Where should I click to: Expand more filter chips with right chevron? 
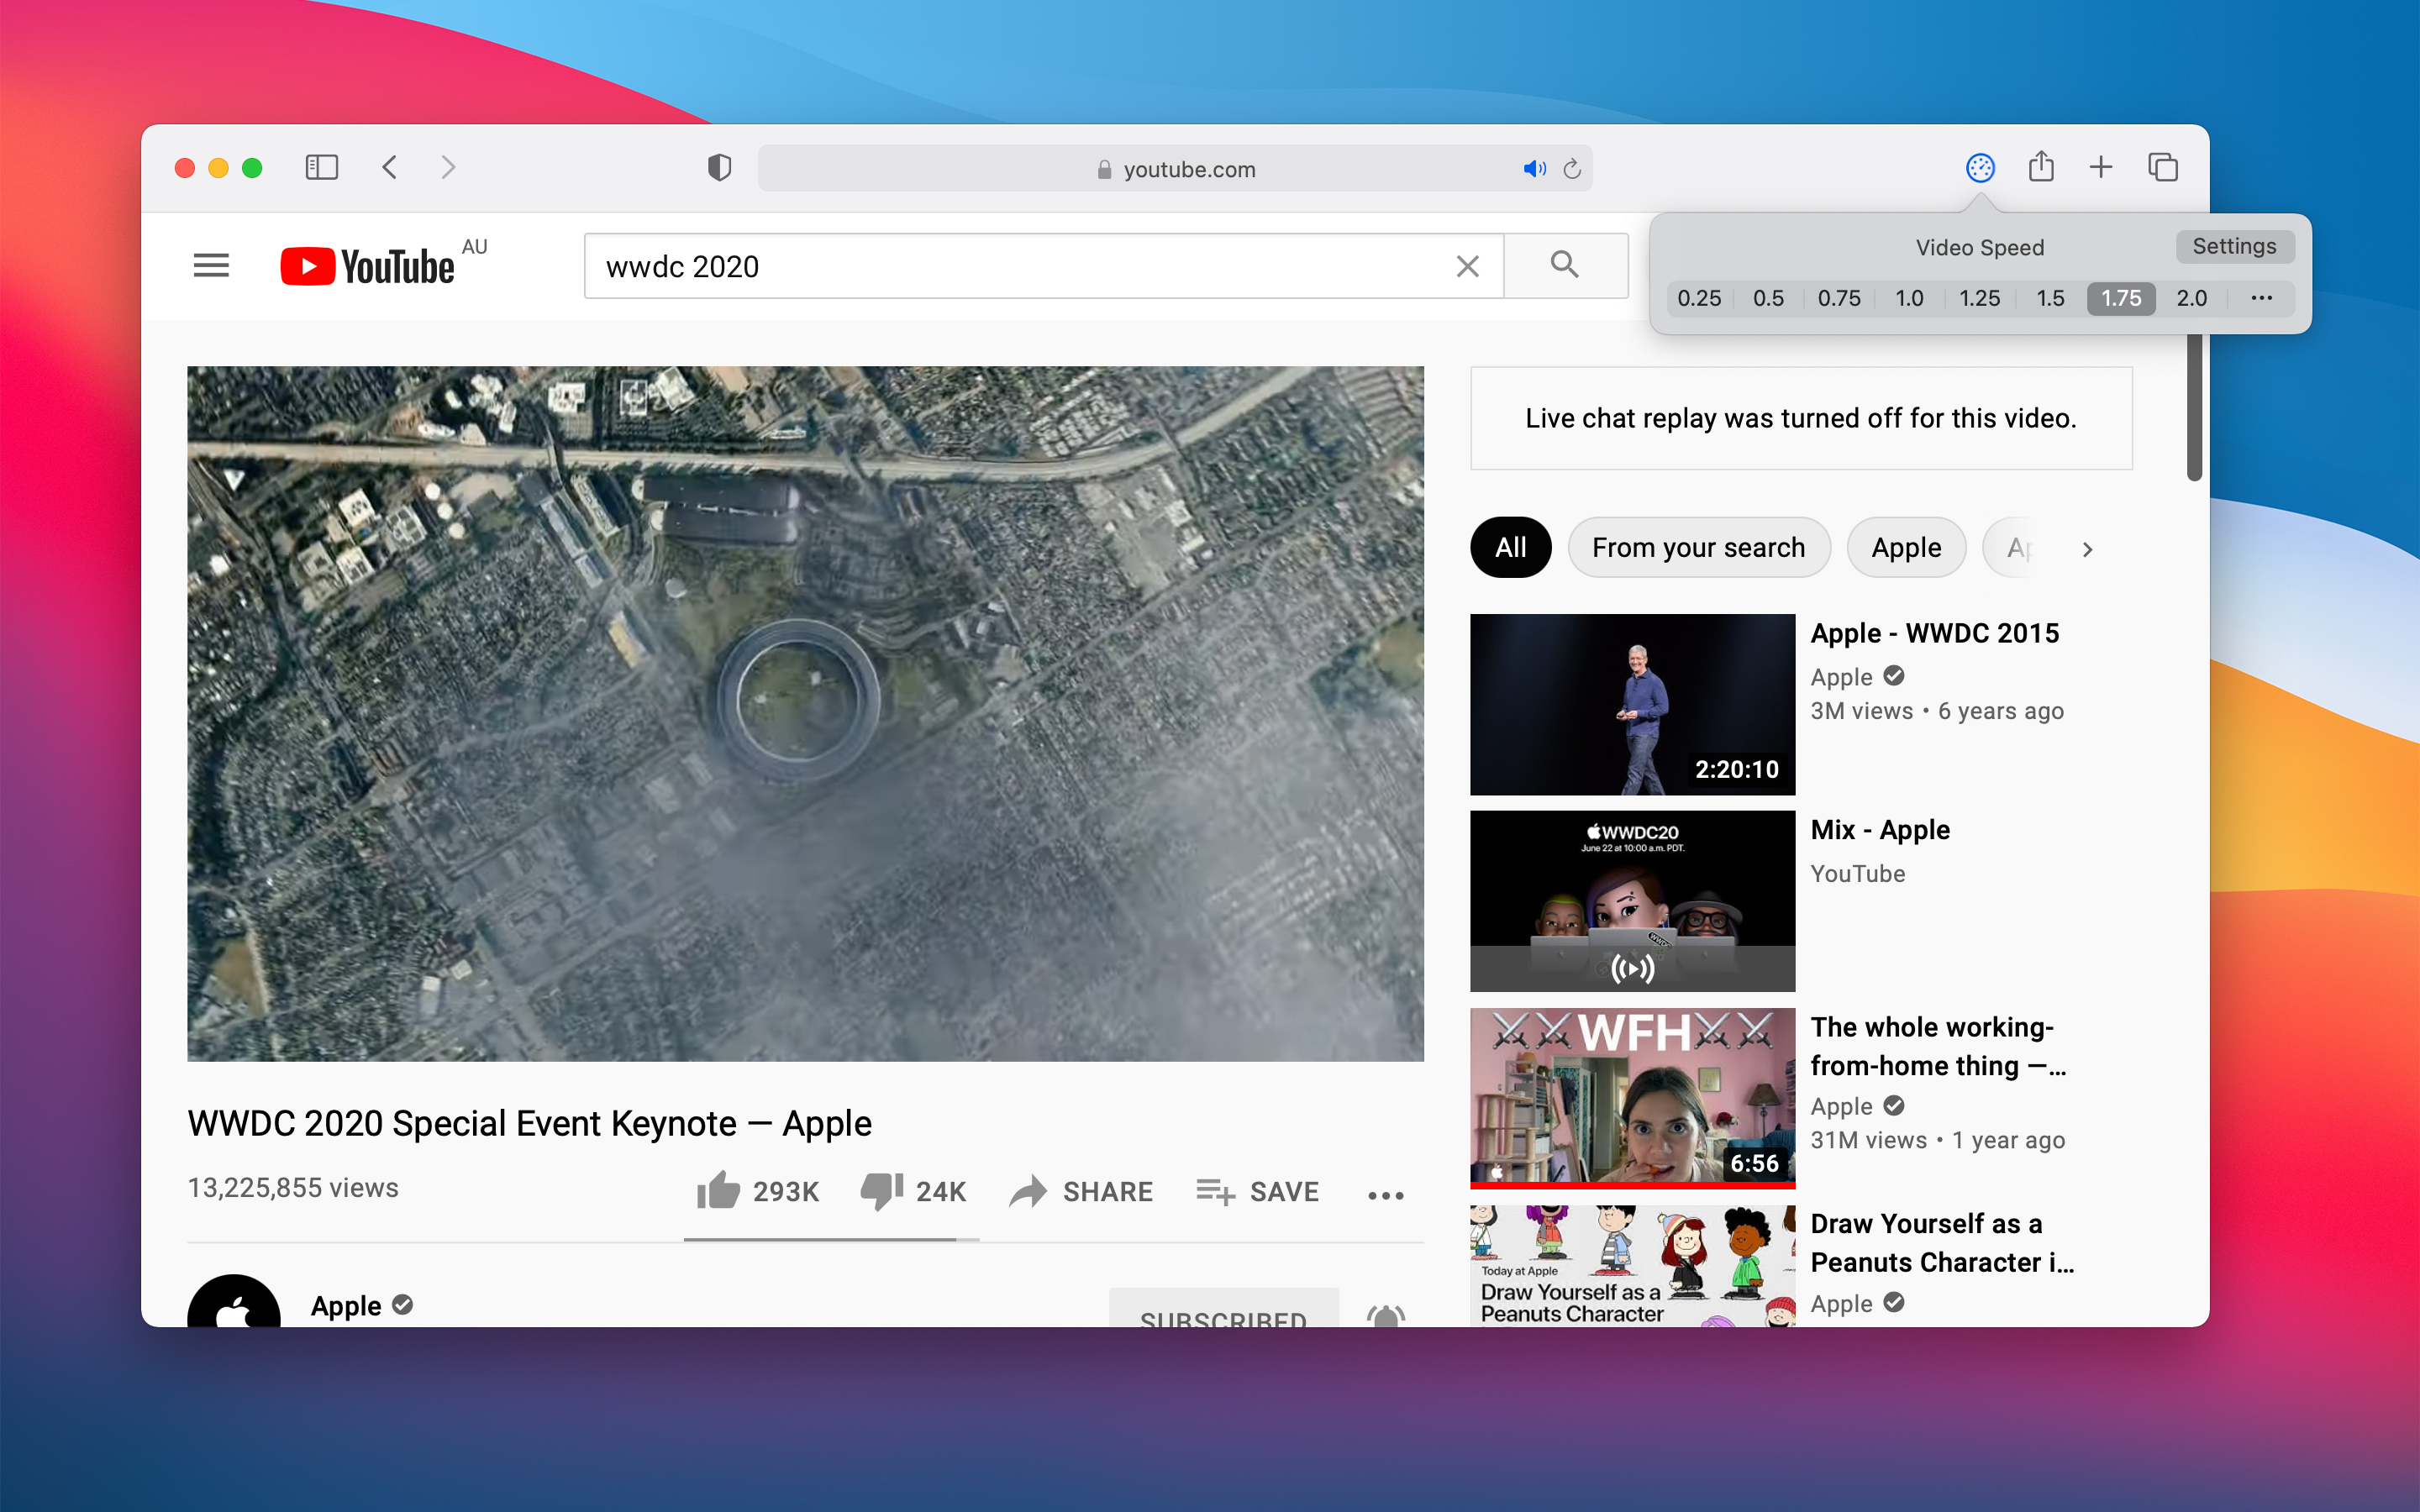point(2087,549)
